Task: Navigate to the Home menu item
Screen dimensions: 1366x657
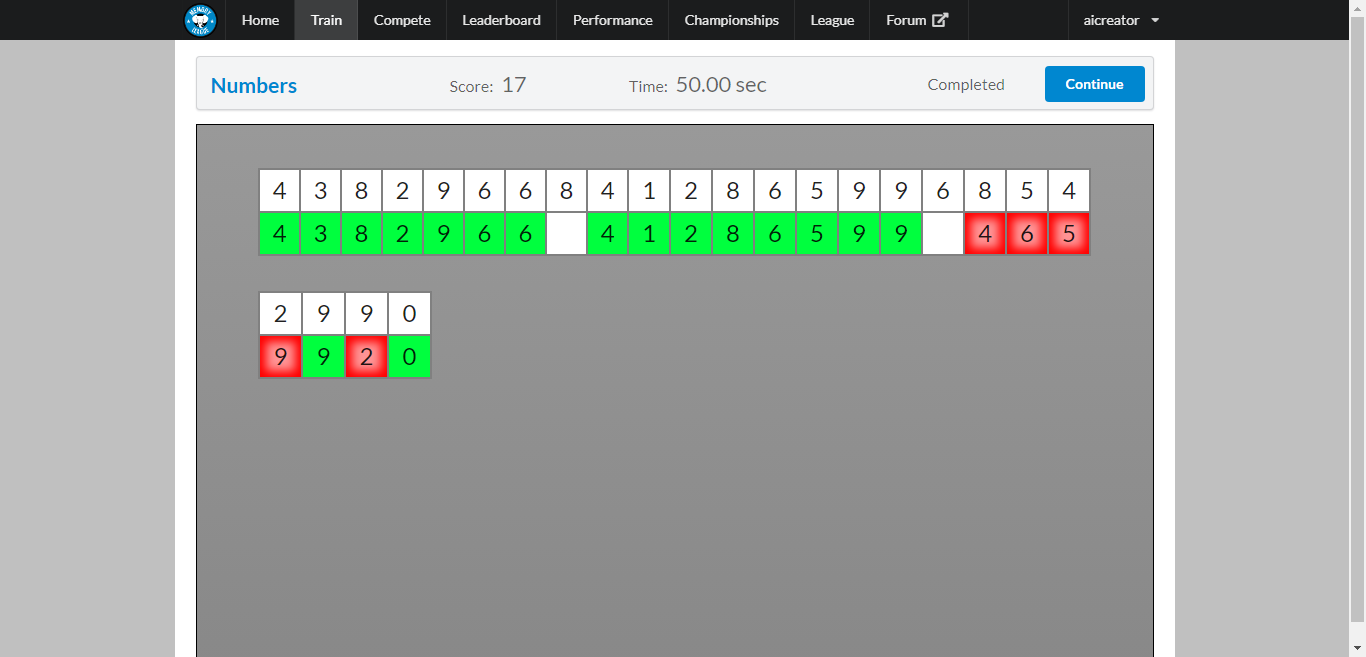Action: tap(260, 20)
